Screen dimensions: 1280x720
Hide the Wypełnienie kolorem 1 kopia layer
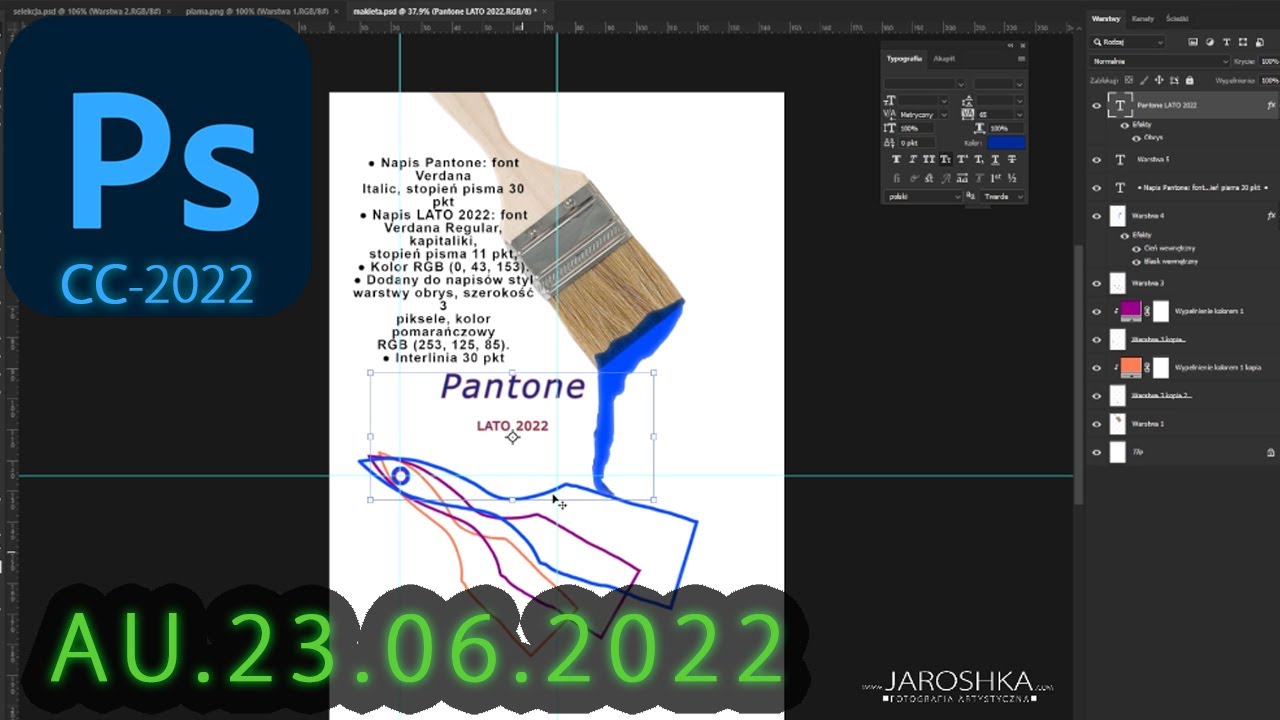coord(1097,367)
